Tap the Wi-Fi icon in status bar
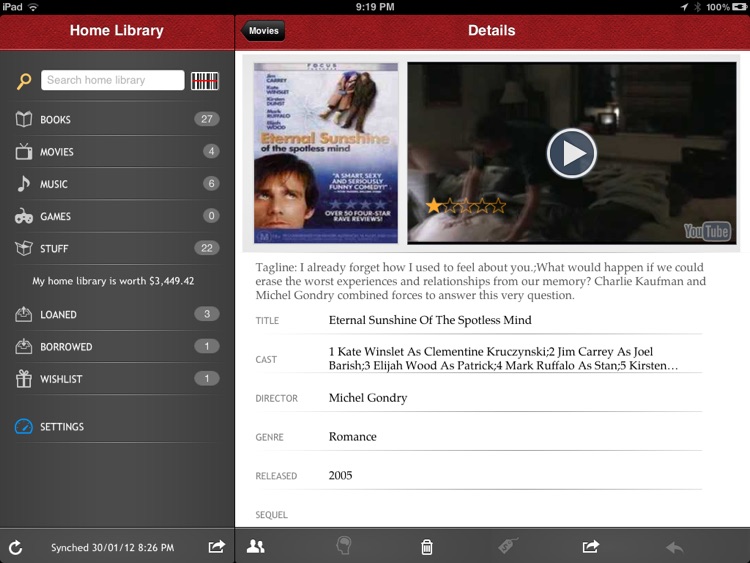The height and width of the screenshot is (563, 750). tap(33, 7)
